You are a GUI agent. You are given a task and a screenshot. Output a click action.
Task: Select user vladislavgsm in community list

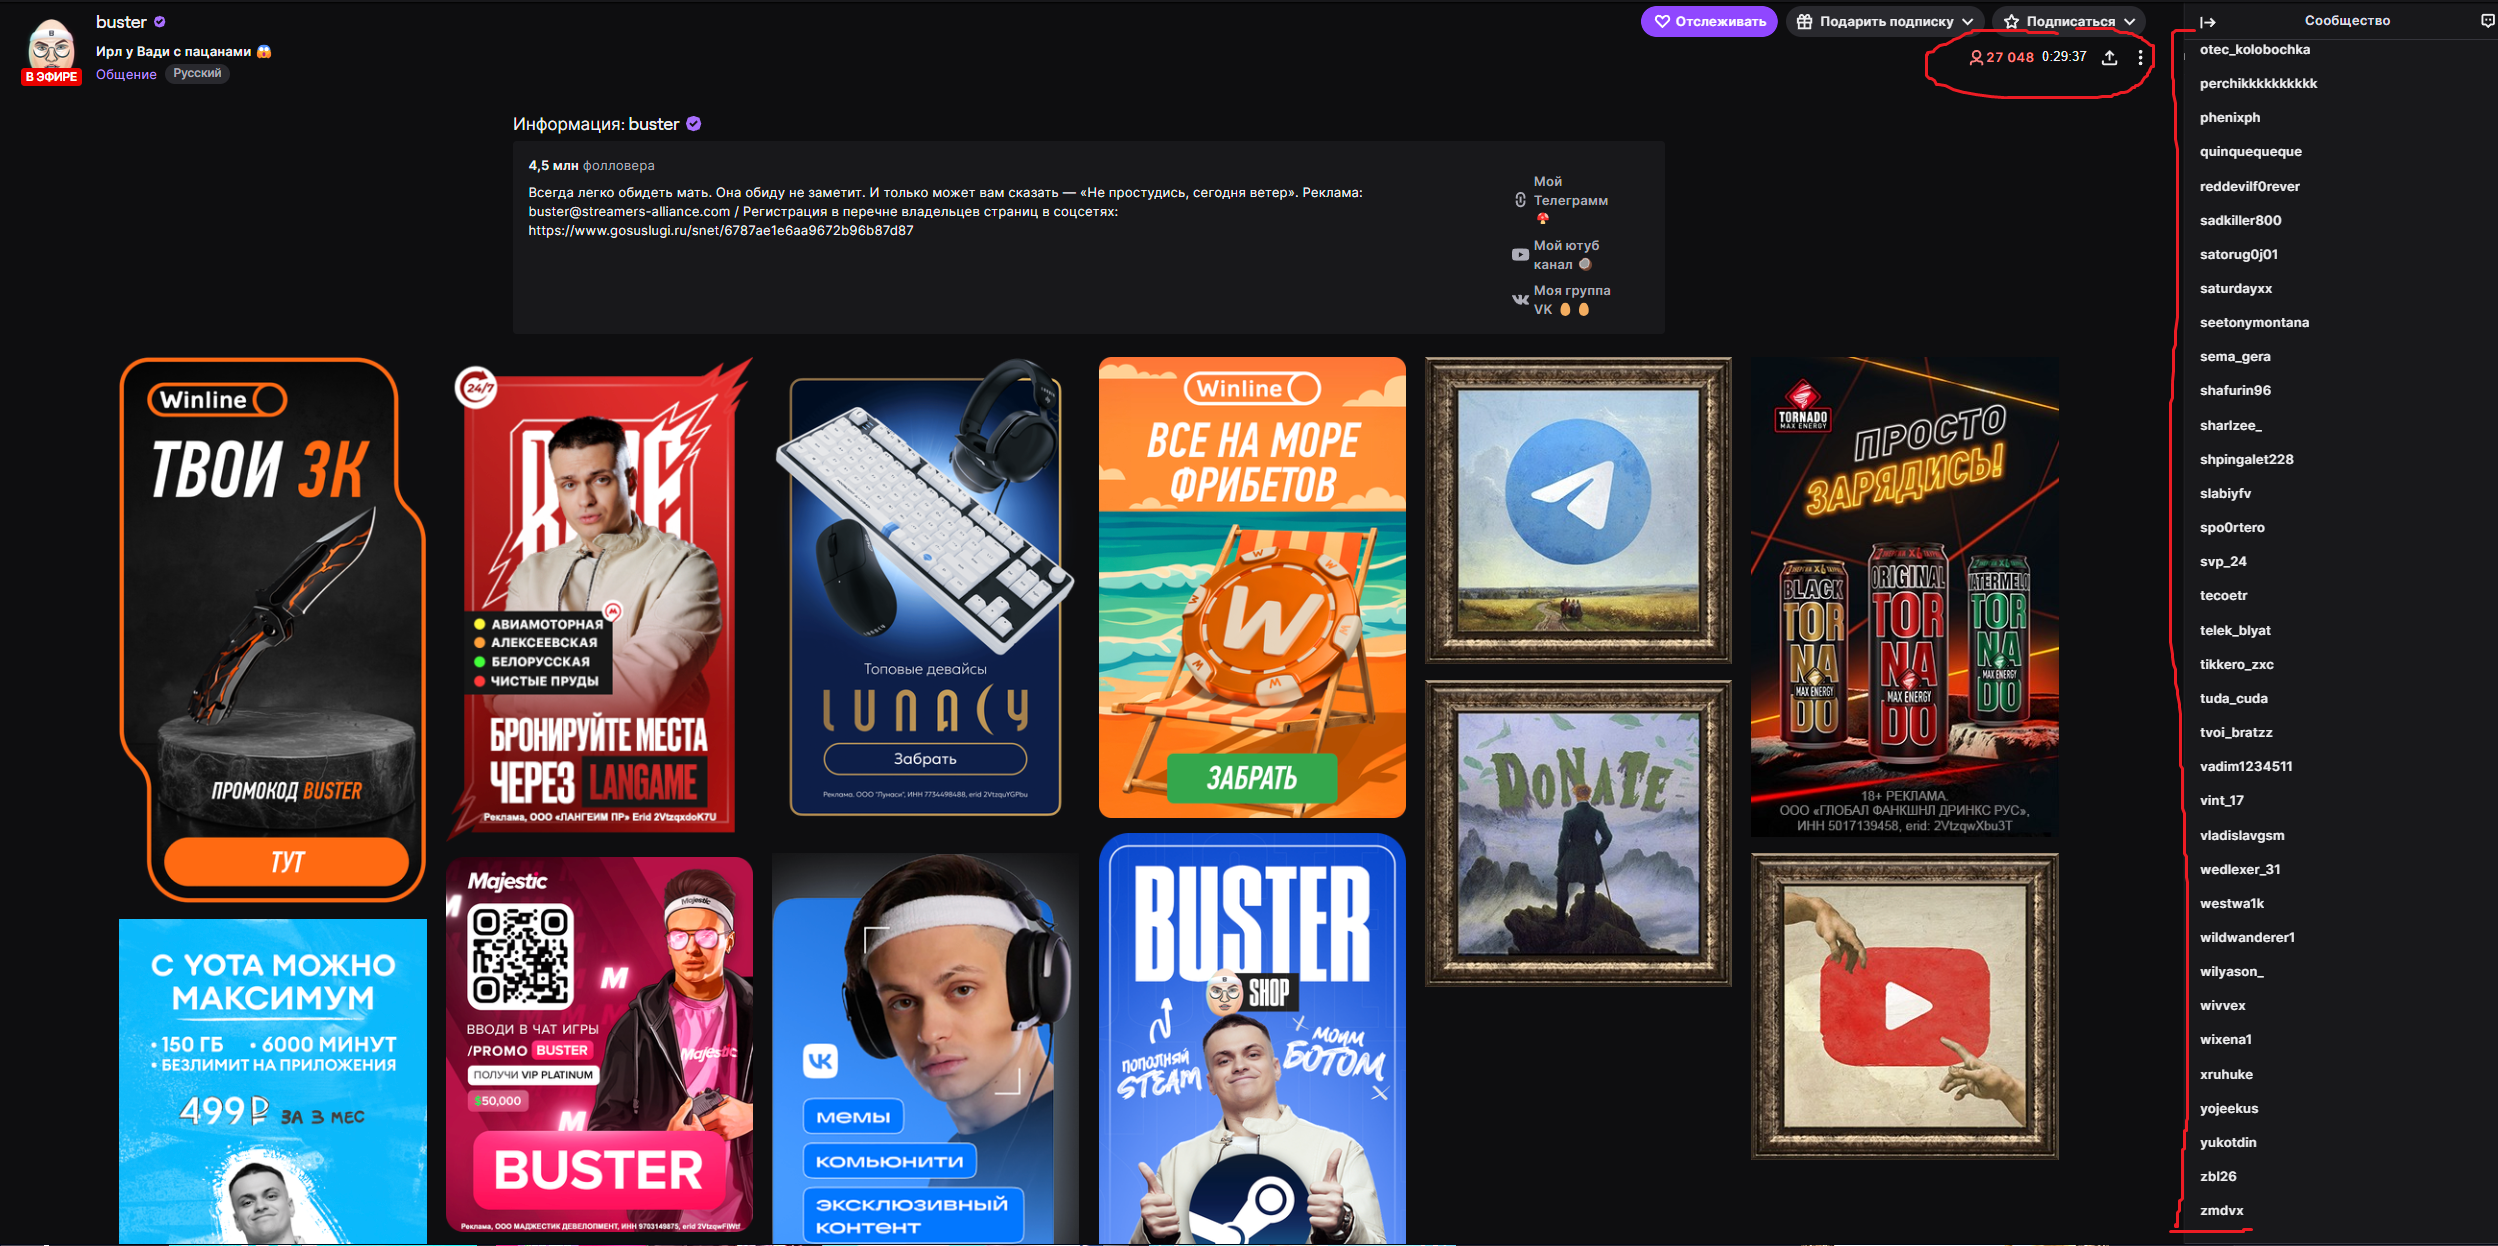coord(2242,835)
